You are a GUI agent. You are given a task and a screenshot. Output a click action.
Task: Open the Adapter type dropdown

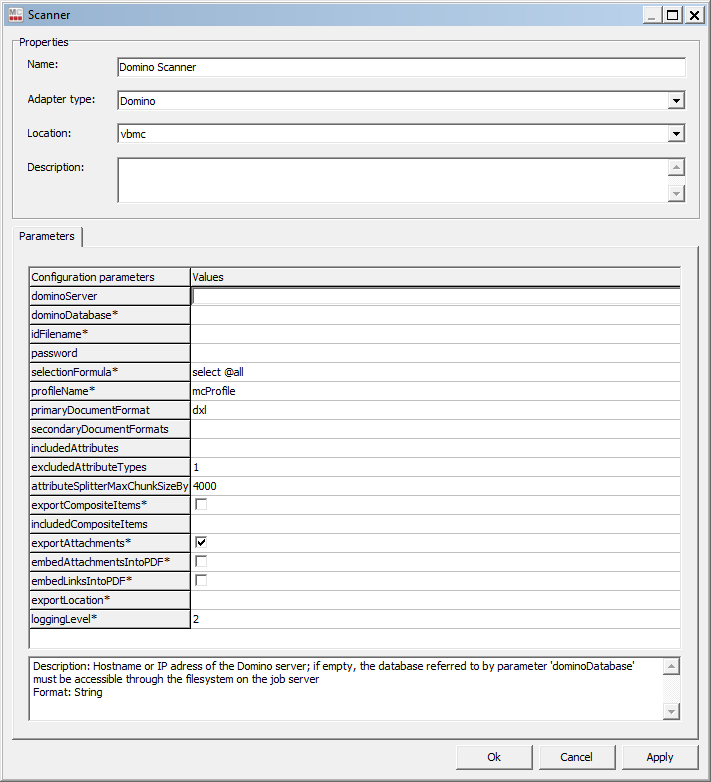point(676,101)
